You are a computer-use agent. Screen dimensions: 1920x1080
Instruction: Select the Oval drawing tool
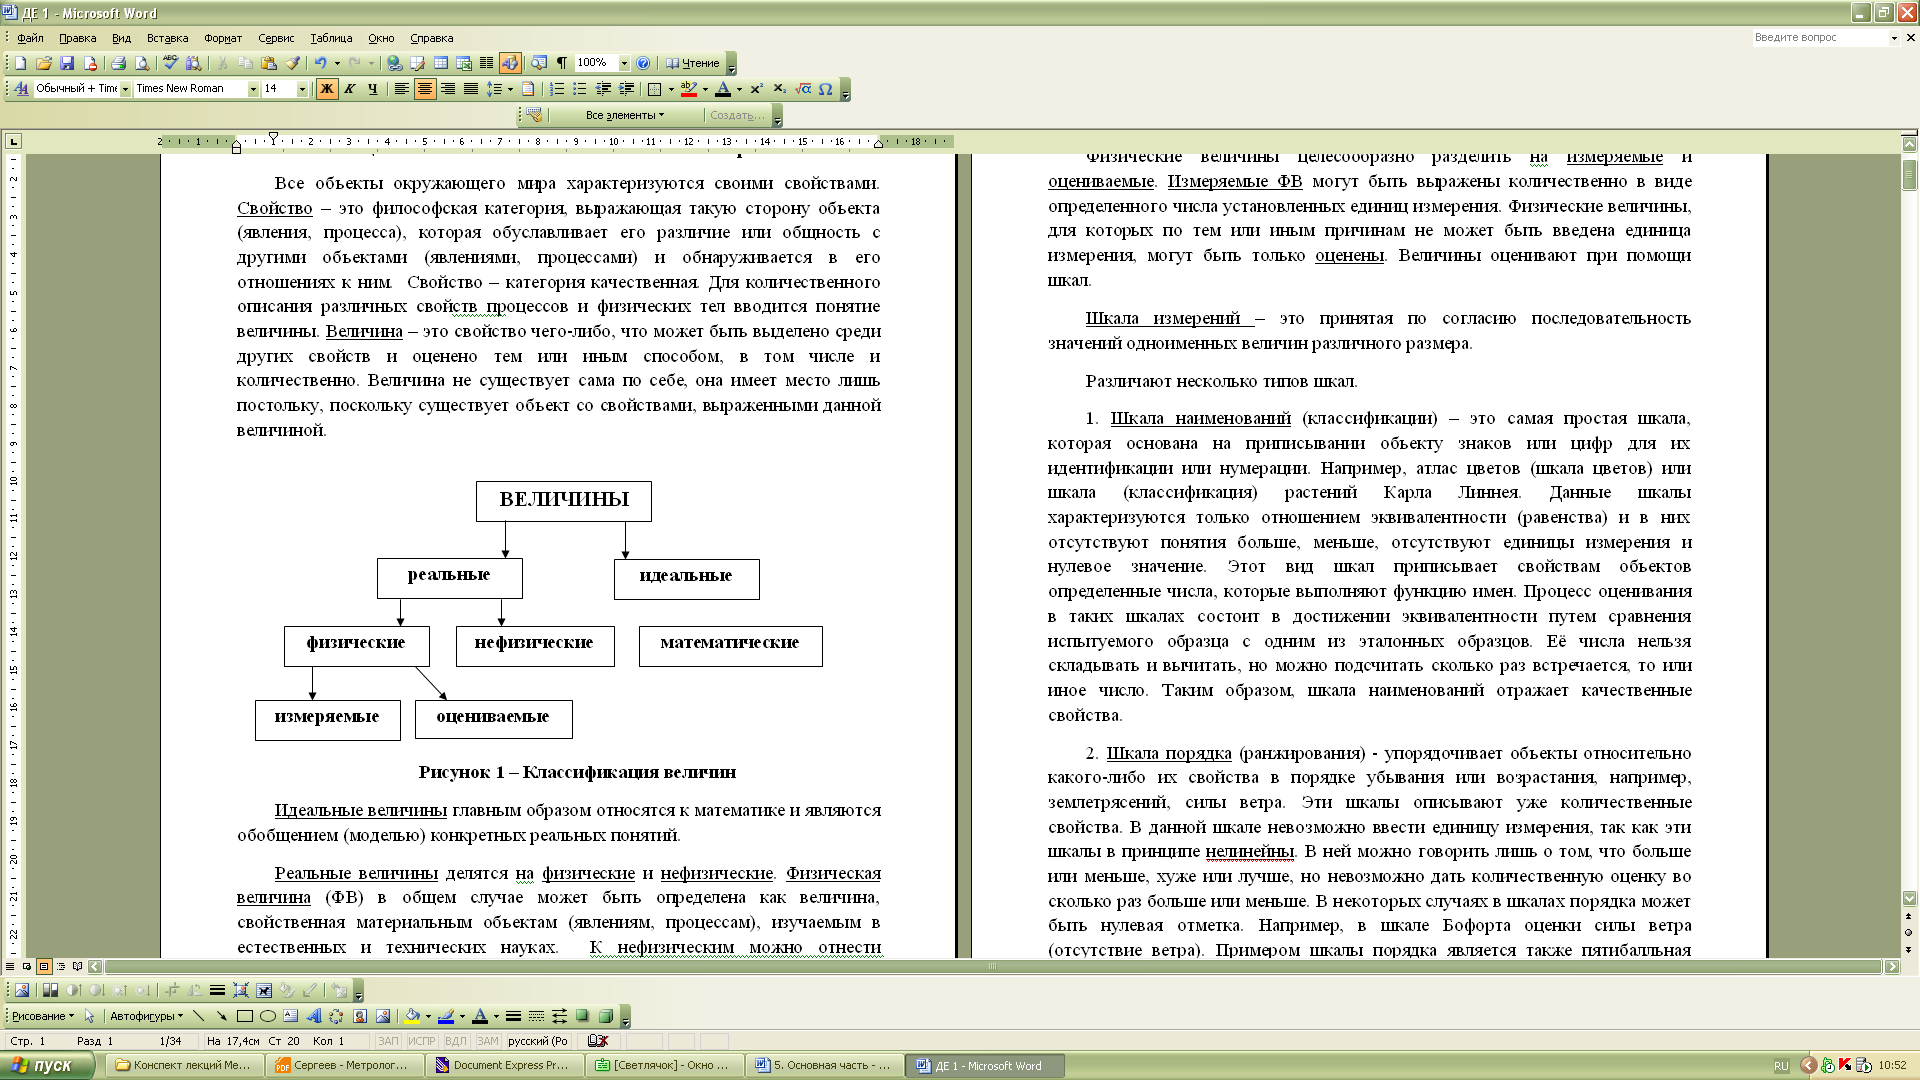[267, 1016]
